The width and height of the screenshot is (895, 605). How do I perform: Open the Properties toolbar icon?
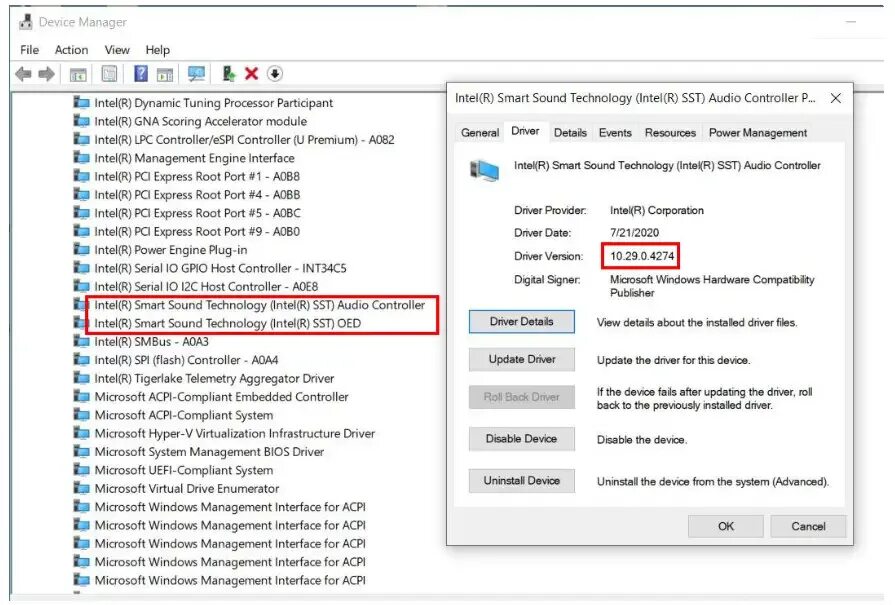coord(109,74)
